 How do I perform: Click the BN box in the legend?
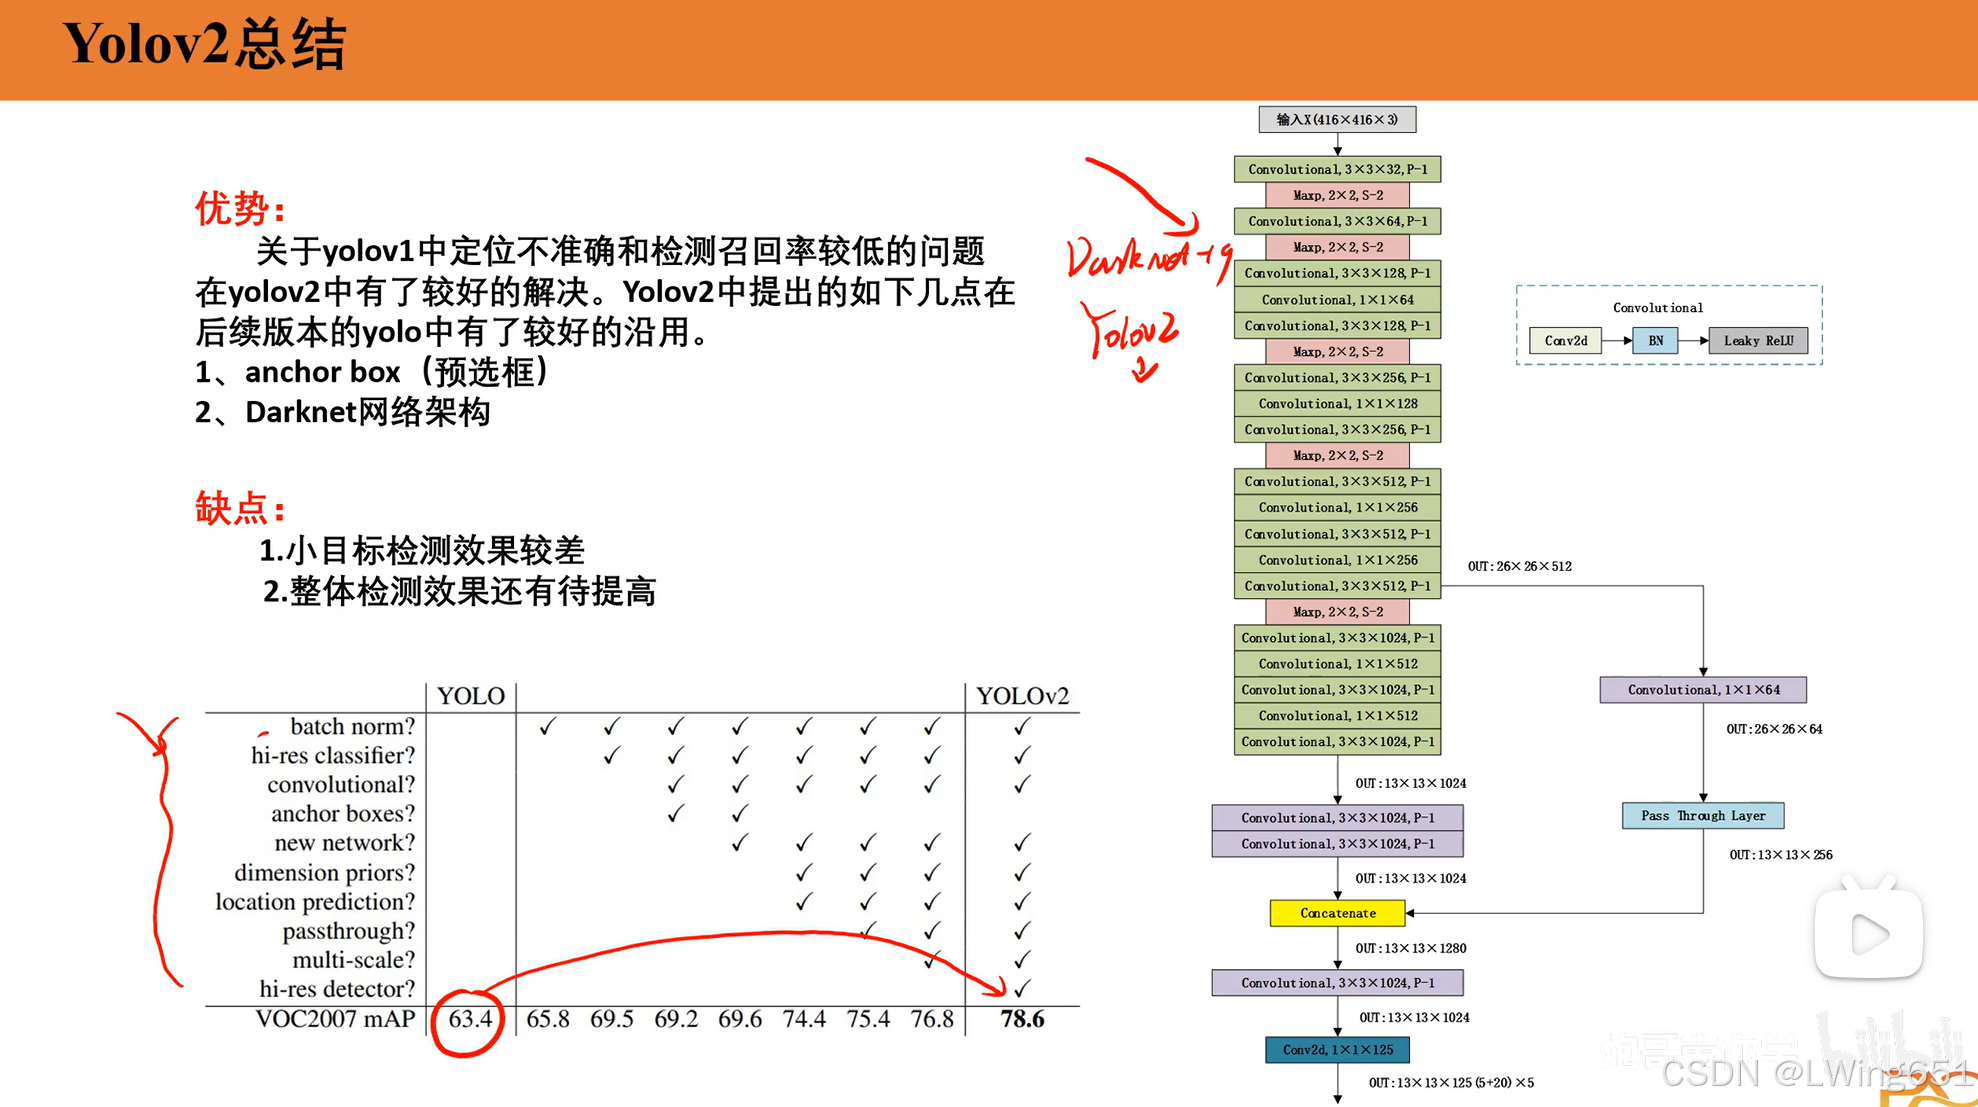(x=1655, y=341)
